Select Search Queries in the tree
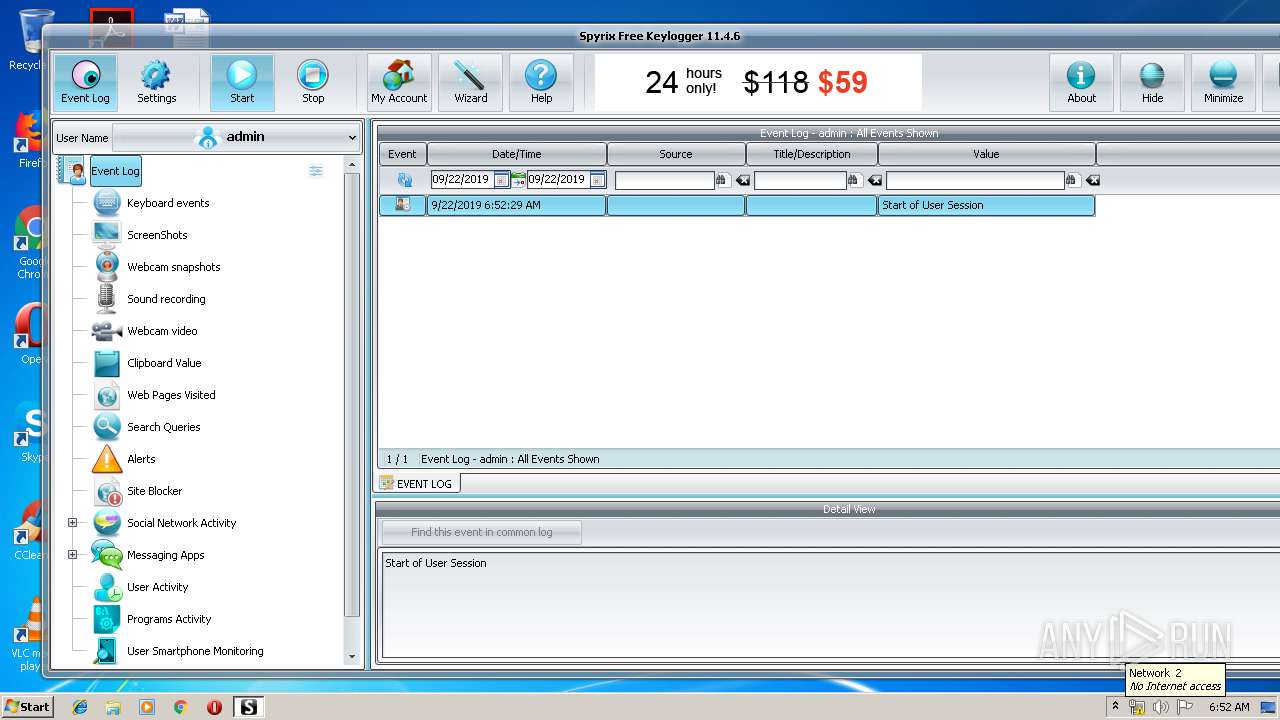This screenshot has height=720, width=1280. (x=163, y=427)
